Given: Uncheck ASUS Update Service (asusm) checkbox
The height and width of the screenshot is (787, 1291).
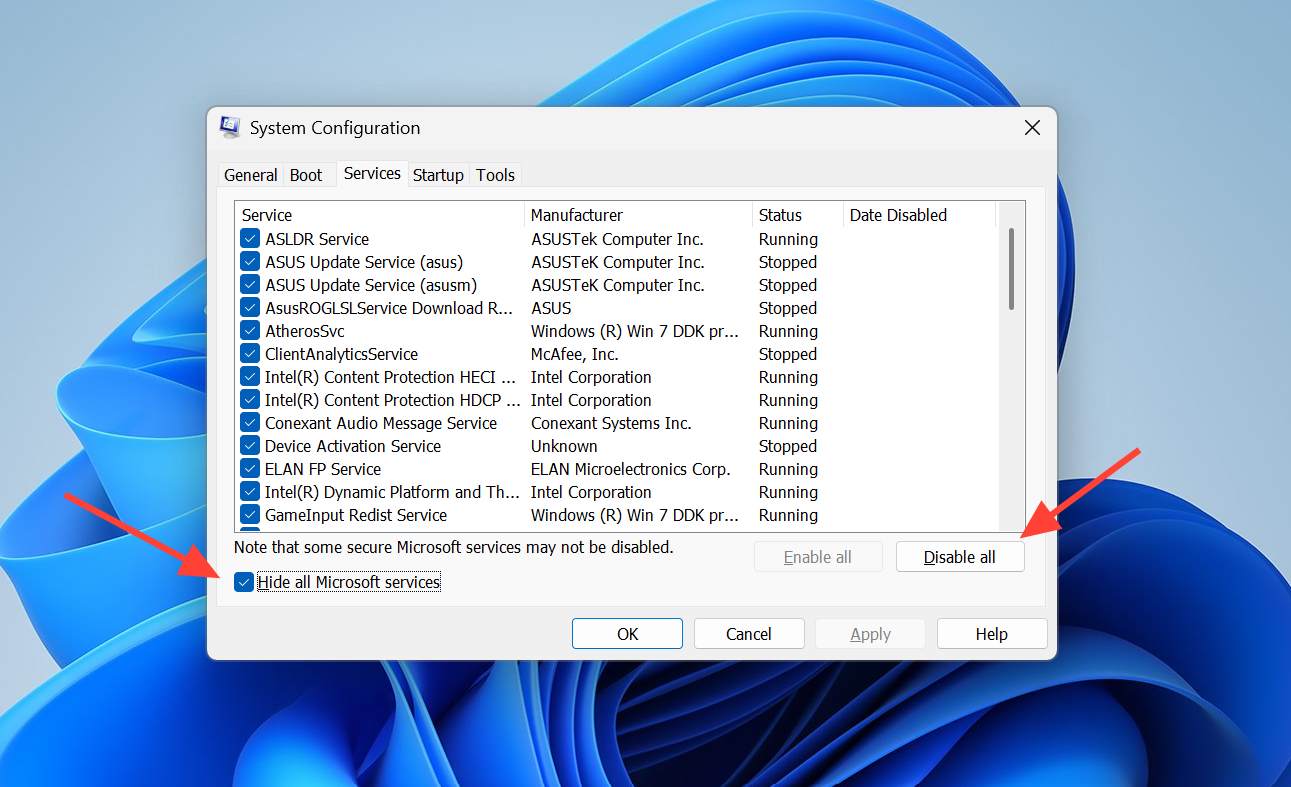Looking at the screenshot, I should coord(250,285).
